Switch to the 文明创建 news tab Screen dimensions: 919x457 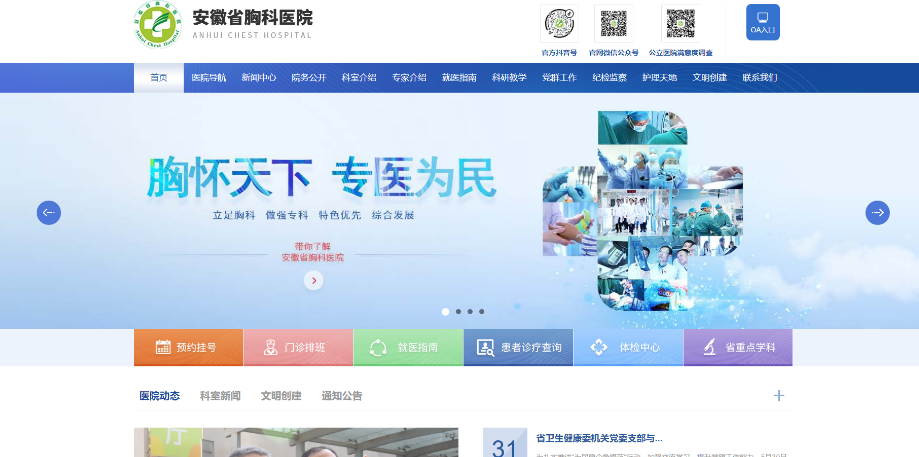pos(281,396)
